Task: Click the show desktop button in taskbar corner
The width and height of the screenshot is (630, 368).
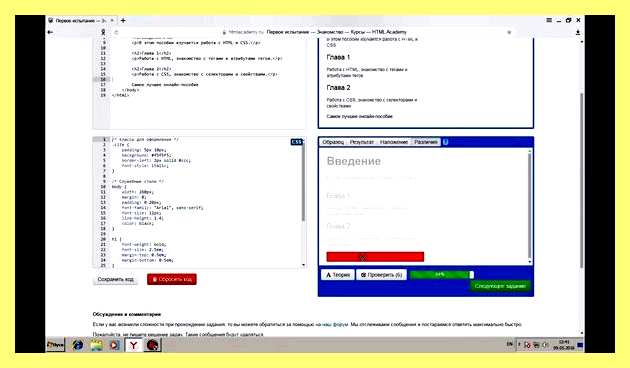Action: pyautogui.click(x=580, y=345)
